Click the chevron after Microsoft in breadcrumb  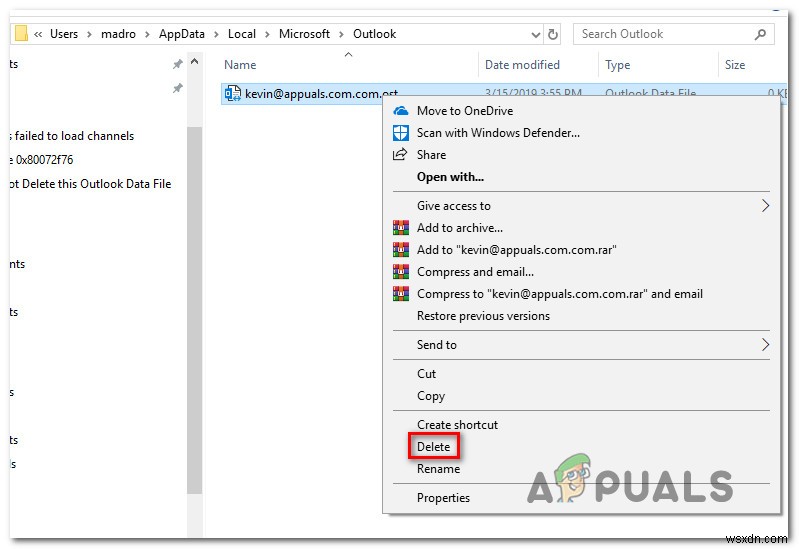click(x=341, y=34)
